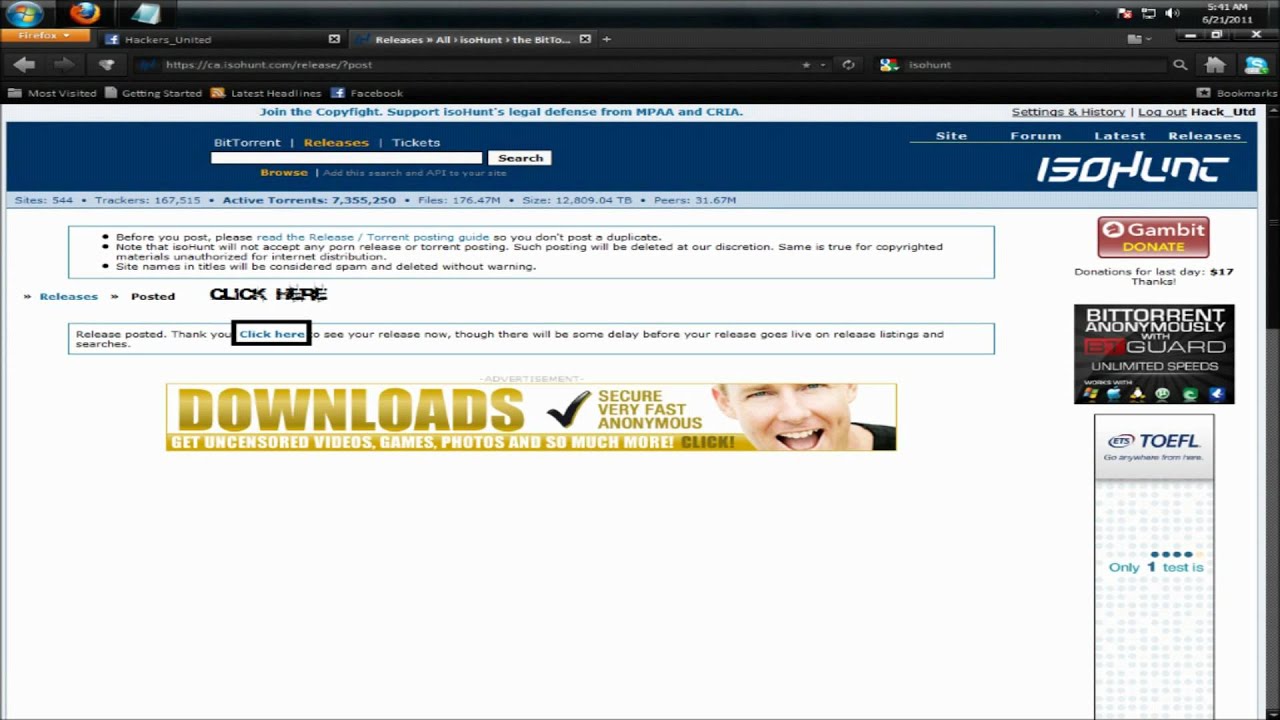The image size is (1280, 720).
Task: Click the browser search box containing isohunt
Action: [x=1035, y=65]
